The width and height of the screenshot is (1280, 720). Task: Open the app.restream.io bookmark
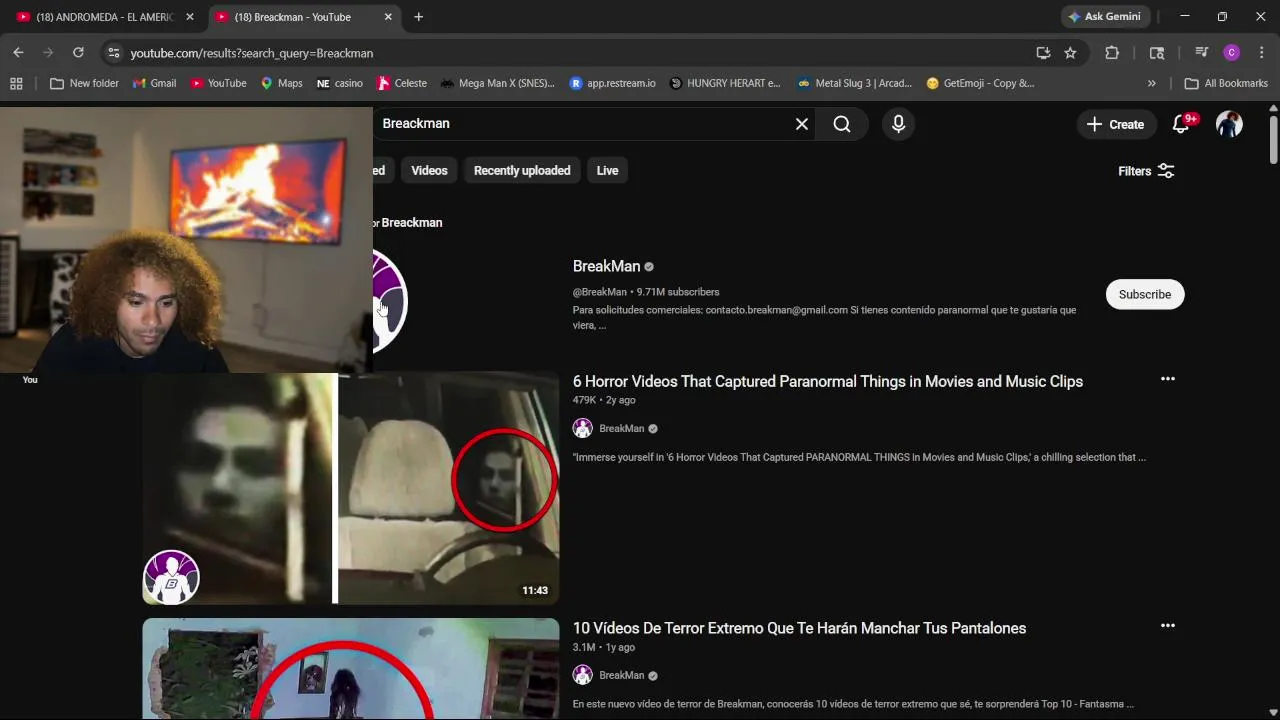(612, 83)
